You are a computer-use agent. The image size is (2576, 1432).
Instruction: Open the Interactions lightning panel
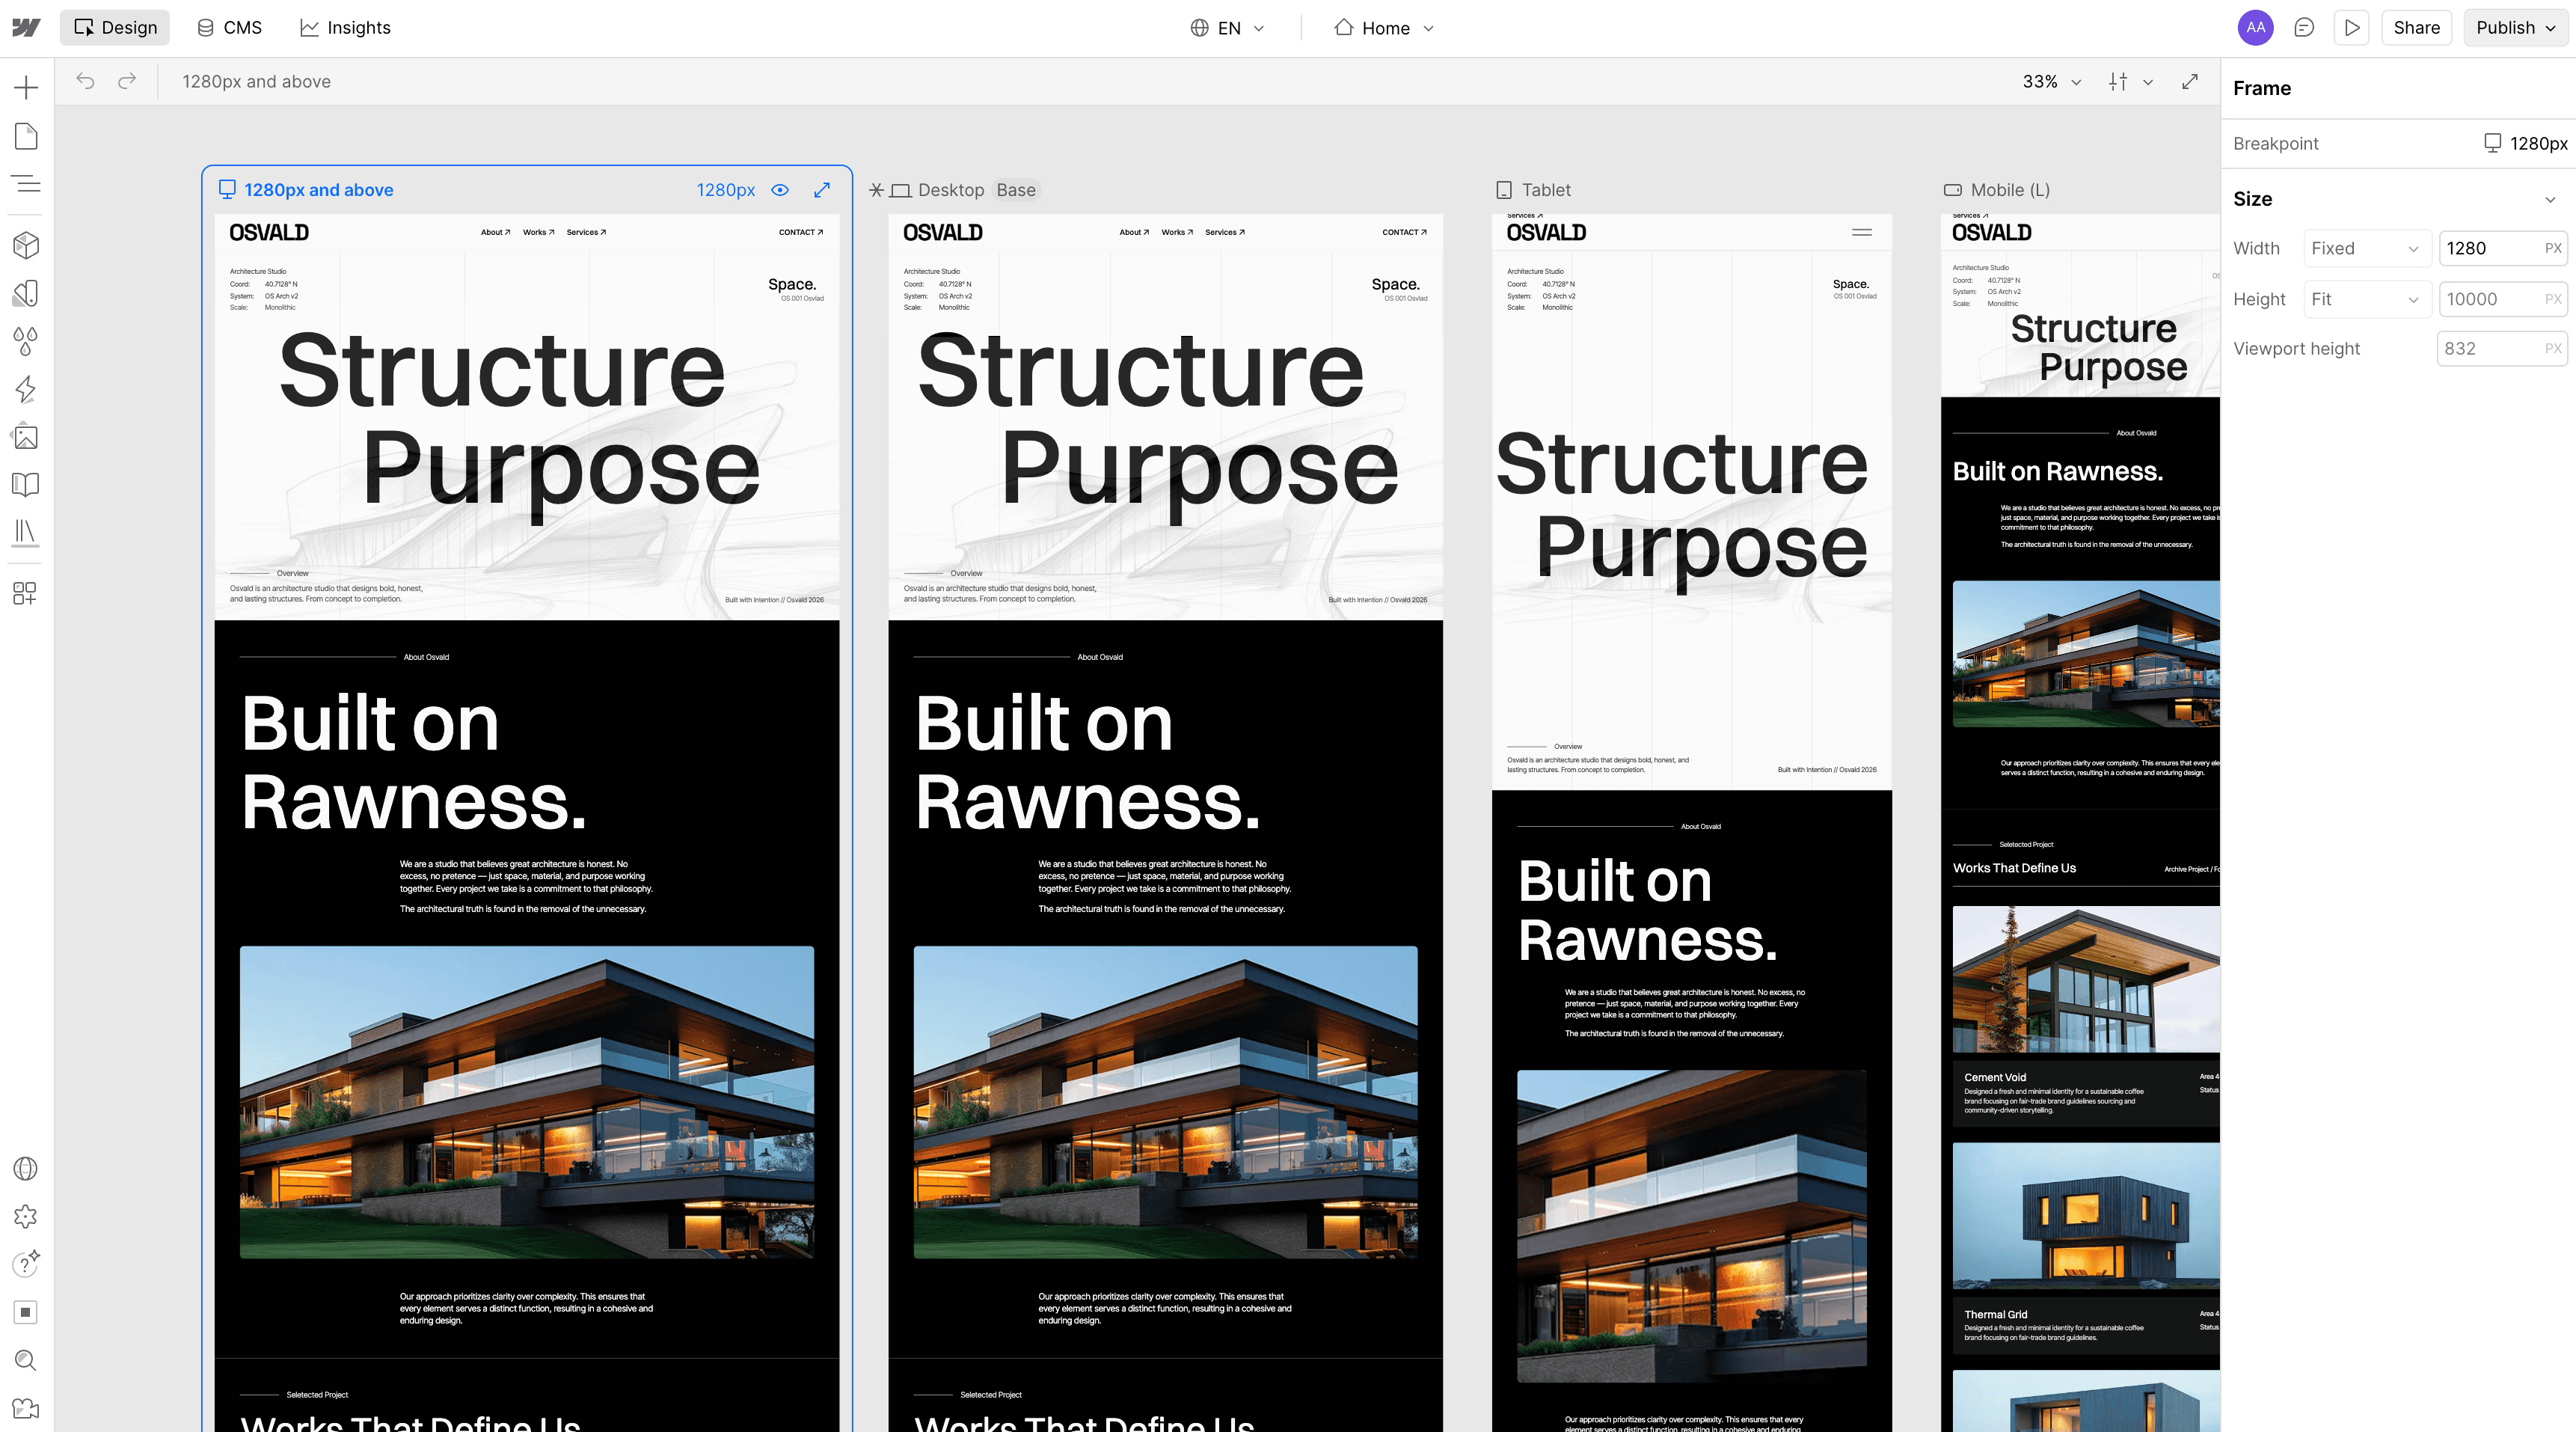[x=26, y=389]
